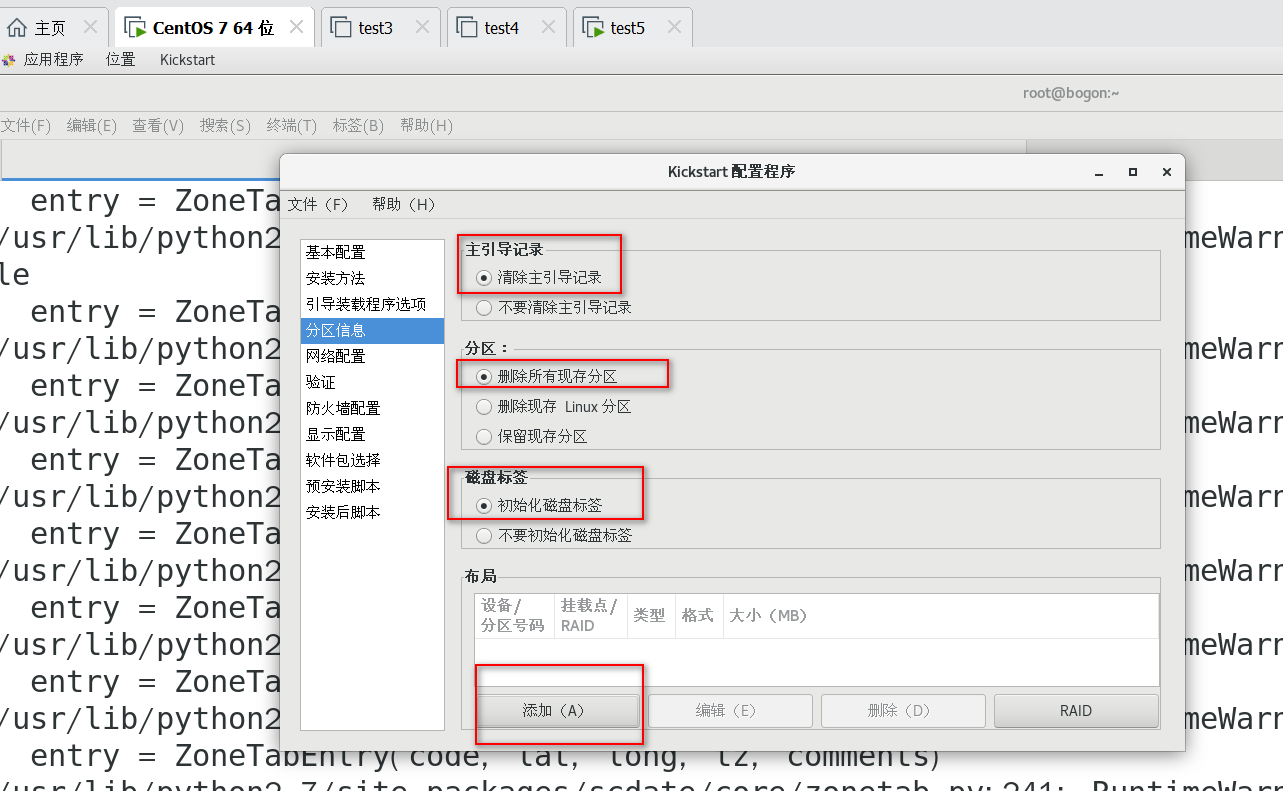1283x791 pixels.
Task: Click the test5 VM running icon
Action: [x=593, y=28]
